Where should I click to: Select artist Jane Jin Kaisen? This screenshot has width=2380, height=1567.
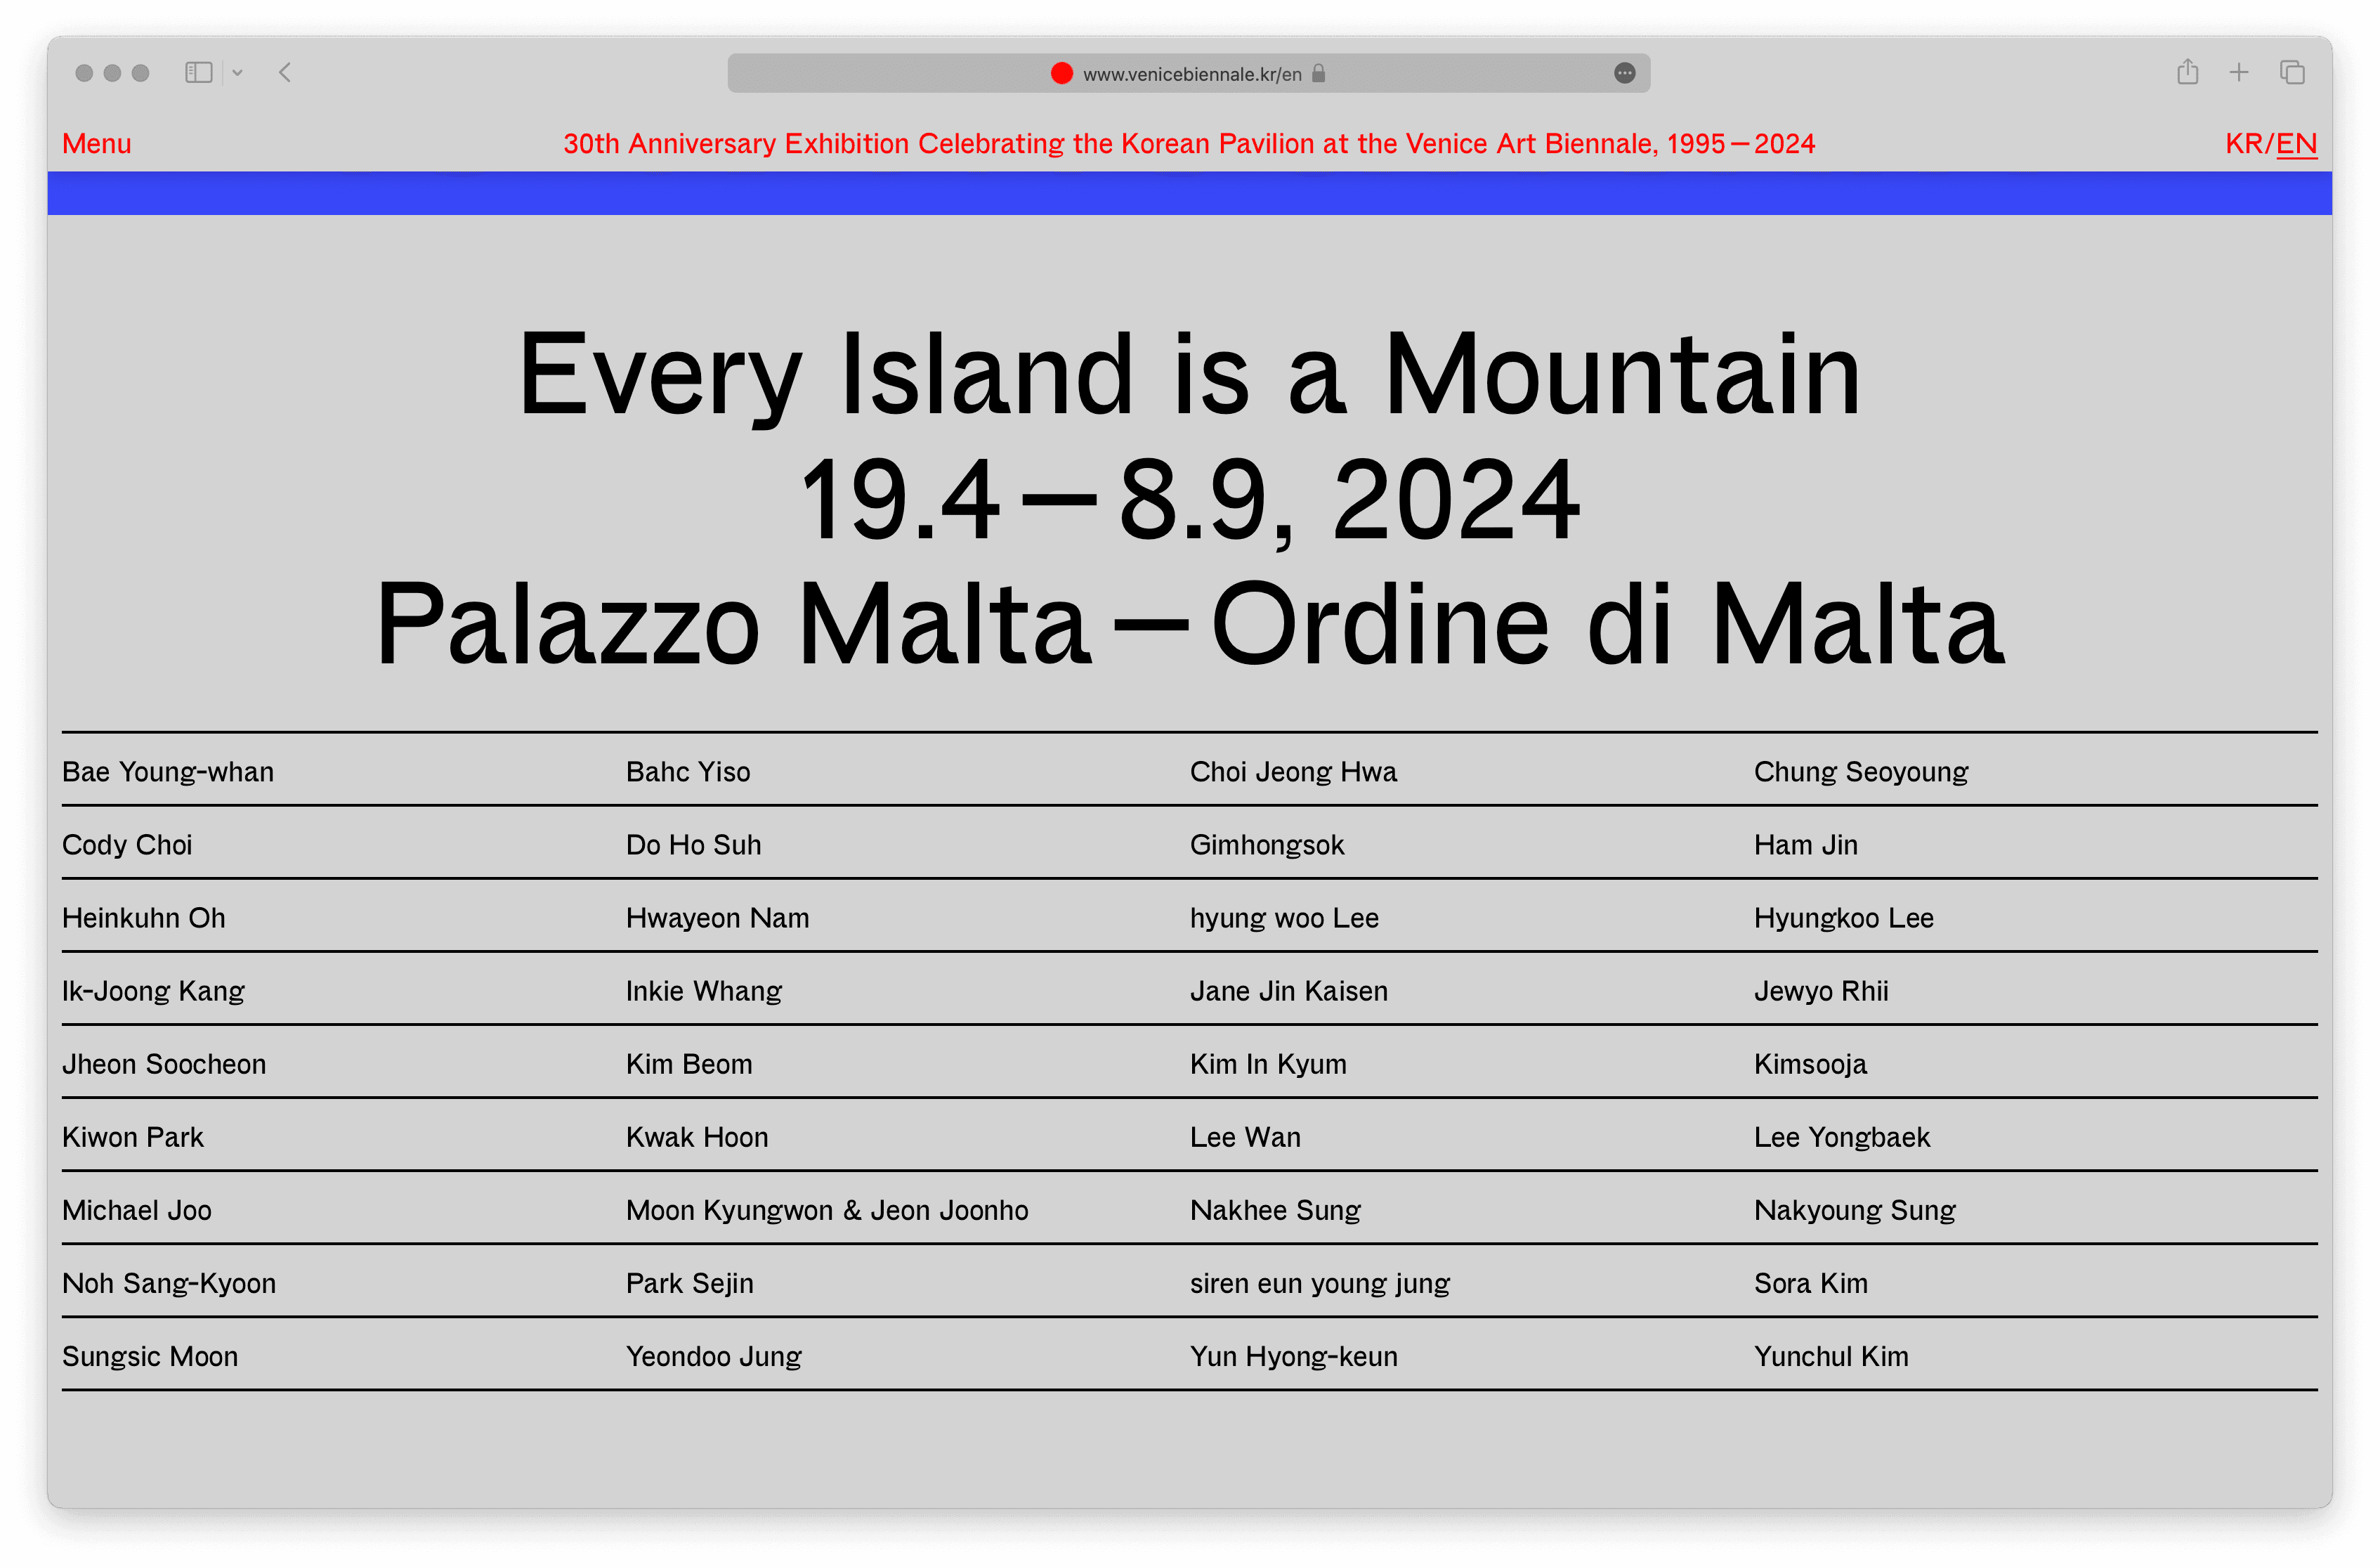click(1288, 991)
